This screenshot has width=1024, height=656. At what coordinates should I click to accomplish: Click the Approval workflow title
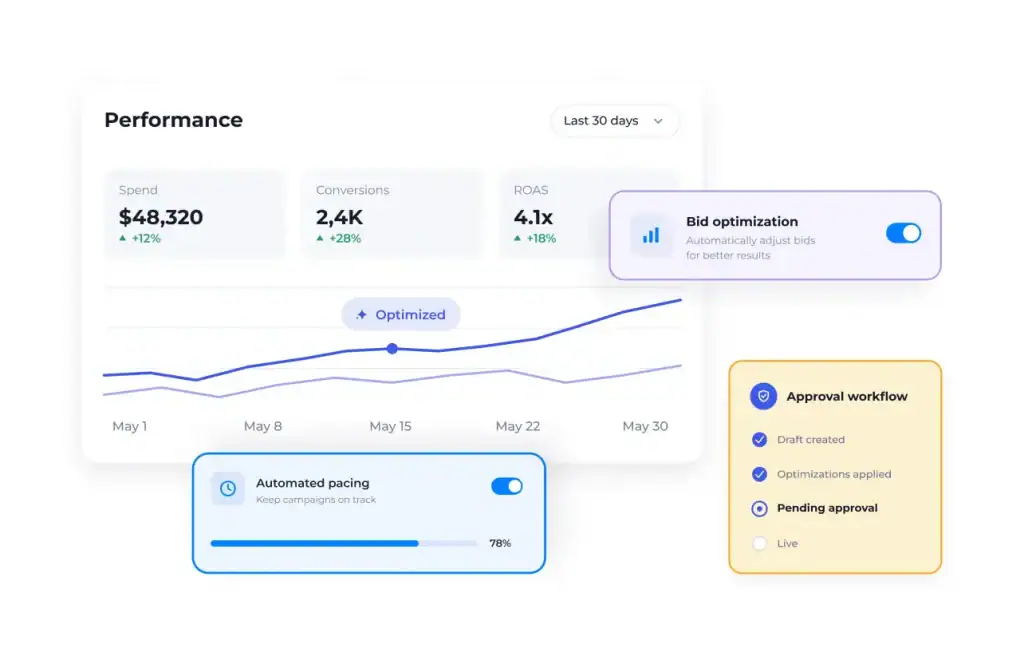(x=847, y=396)
